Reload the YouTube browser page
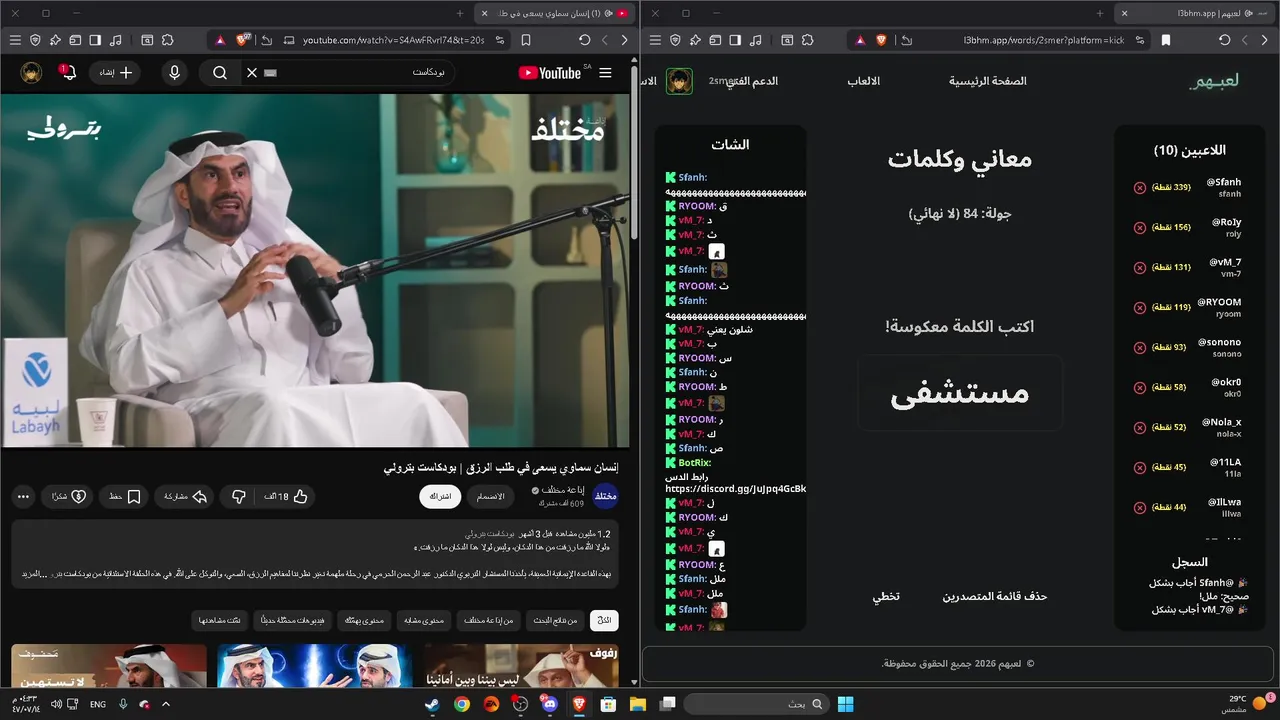 585,40
